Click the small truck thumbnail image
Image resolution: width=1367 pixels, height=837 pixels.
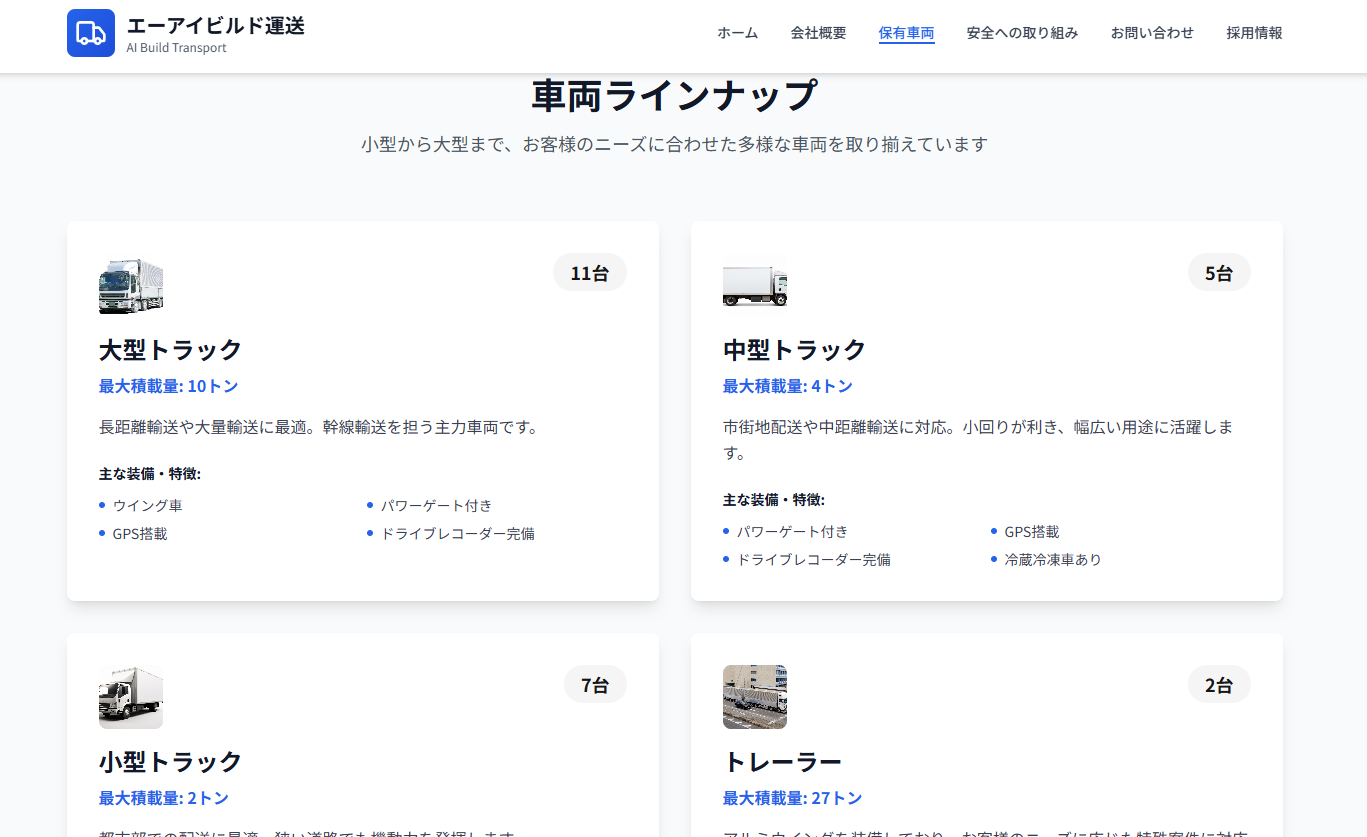[x=131, y=697]
